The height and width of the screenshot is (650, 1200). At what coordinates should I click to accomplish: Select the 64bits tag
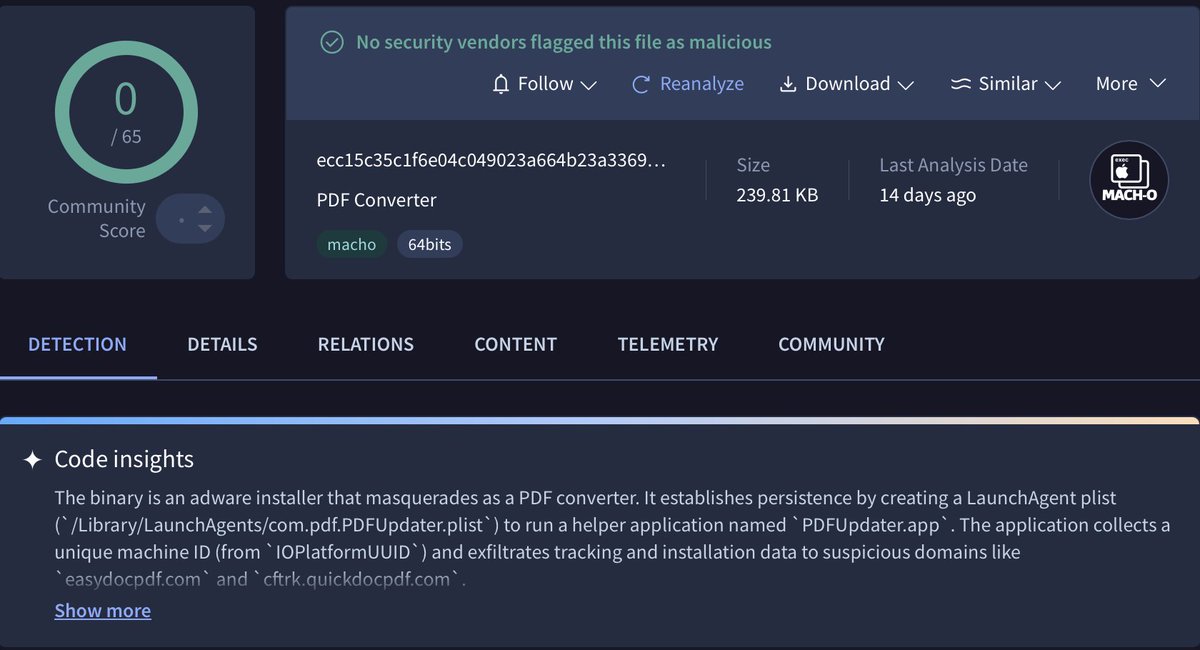(x=430, y=244)
